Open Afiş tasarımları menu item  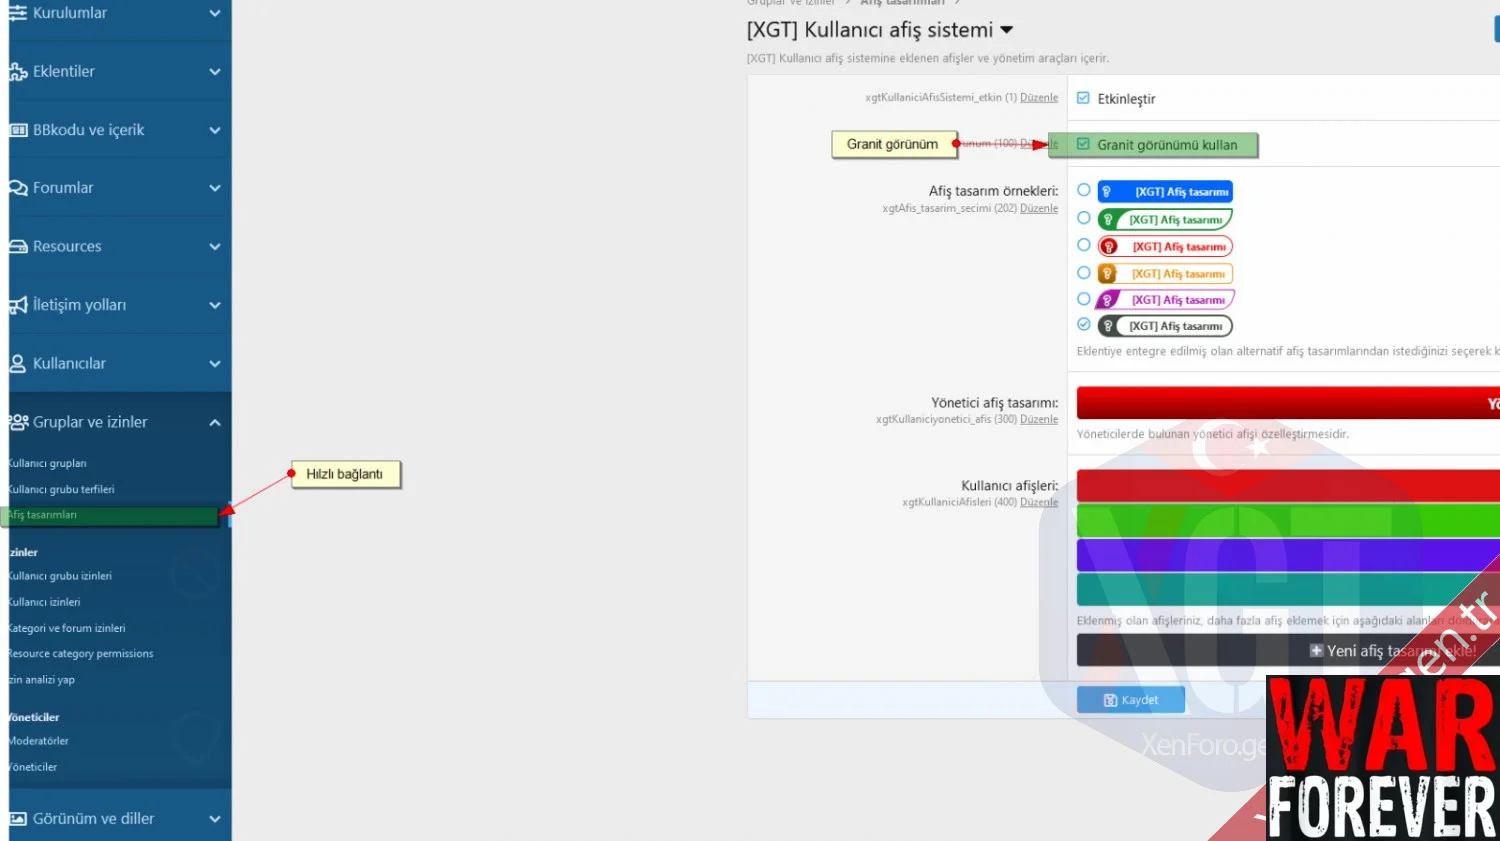[x=43, y=515]
